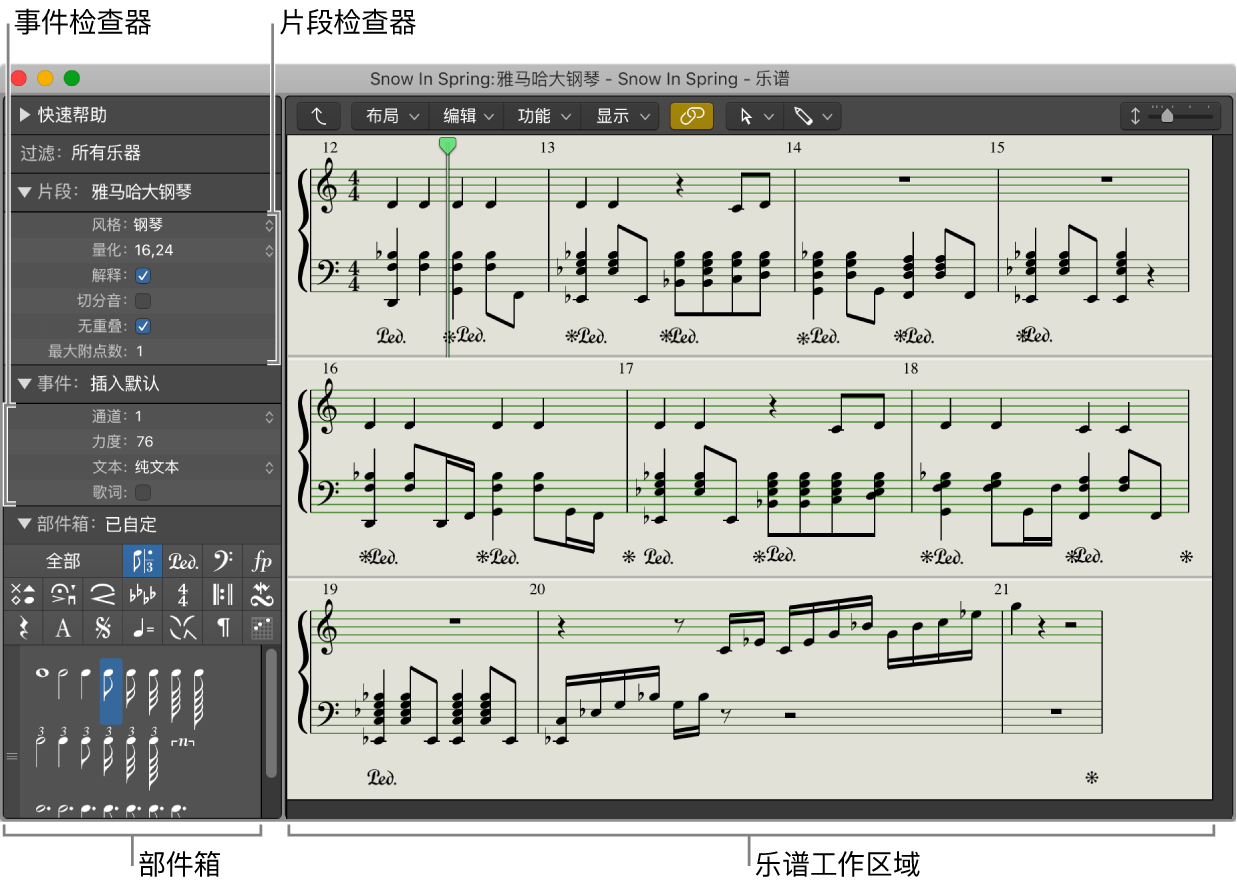
Task: Open the 文本 纯文本 pop-up menu
Action: (205, 467)
